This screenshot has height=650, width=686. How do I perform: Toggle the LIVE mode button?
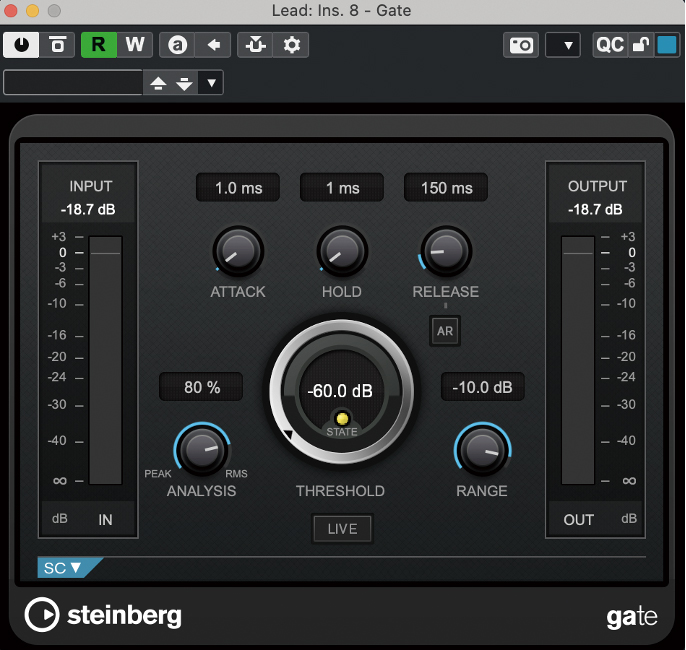tap(342, 528)
